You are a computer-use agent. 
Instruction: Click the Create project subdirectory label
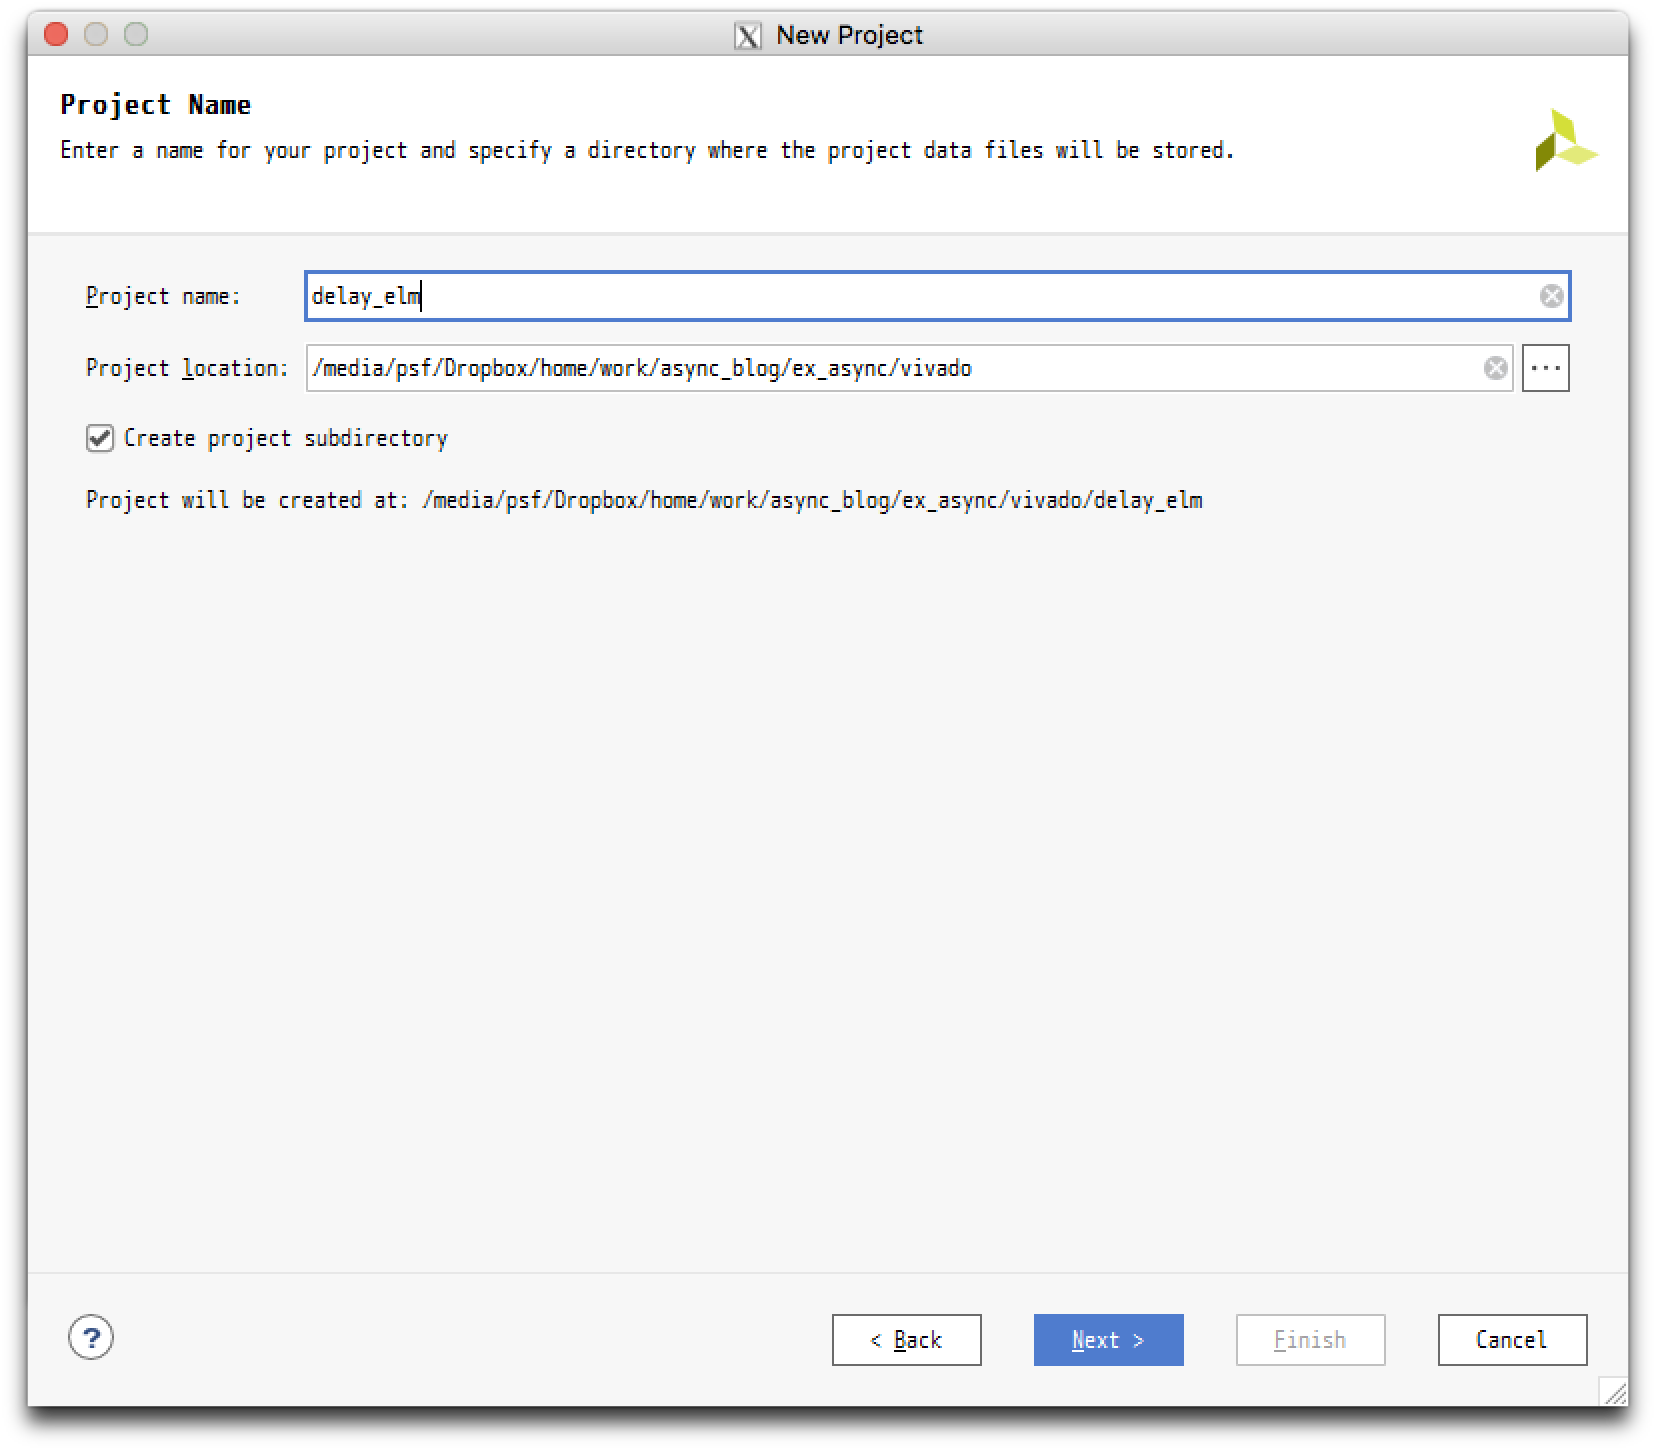click(x=285, y=439)
